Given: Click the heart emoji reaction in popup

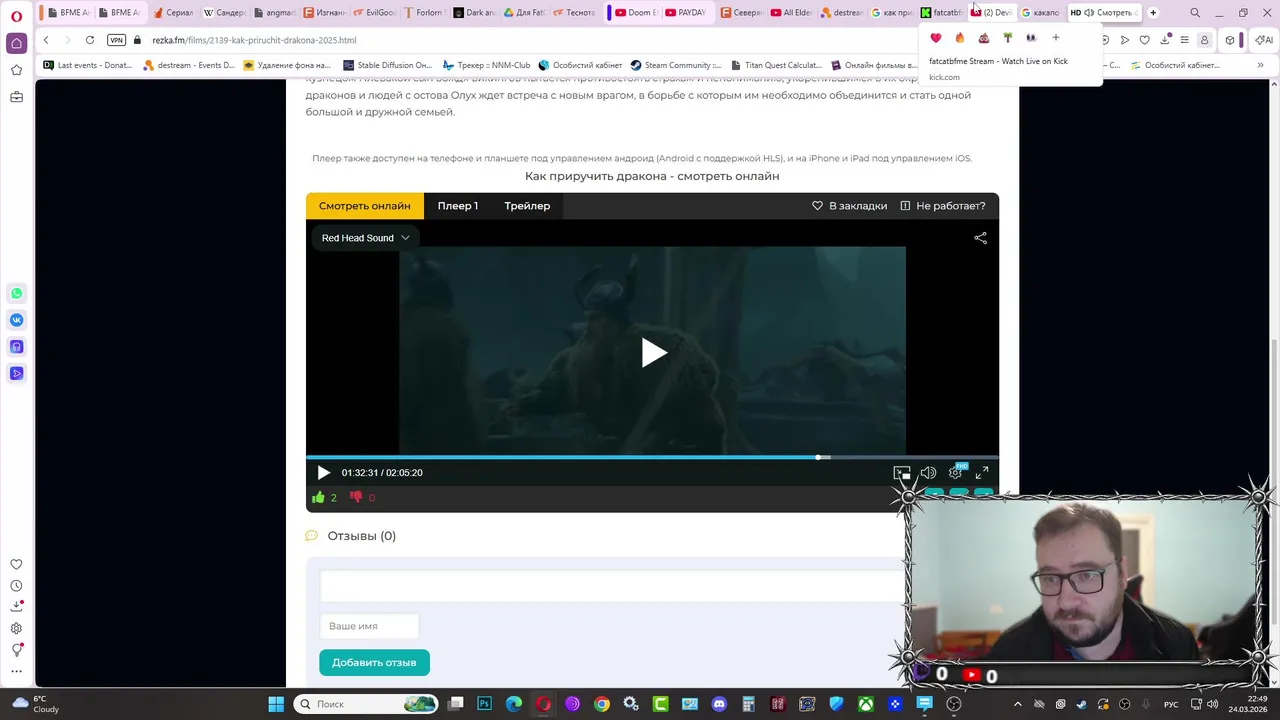Looking at the screenshot, I should [936, 38].
